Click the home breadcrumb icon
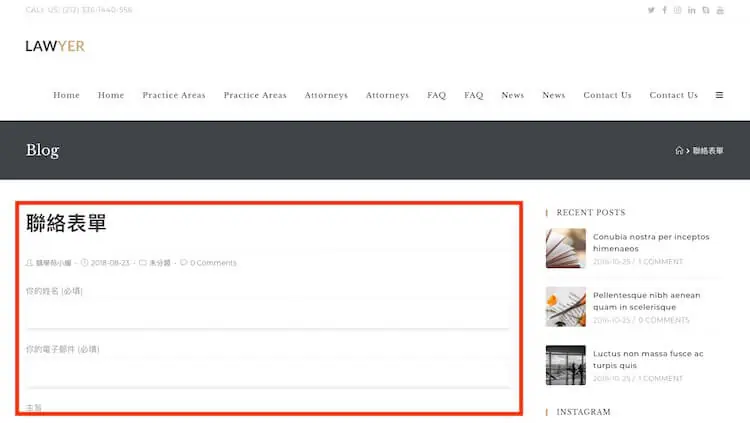The image size is (750, 423). pyautogui.click(x=679, y=150)
